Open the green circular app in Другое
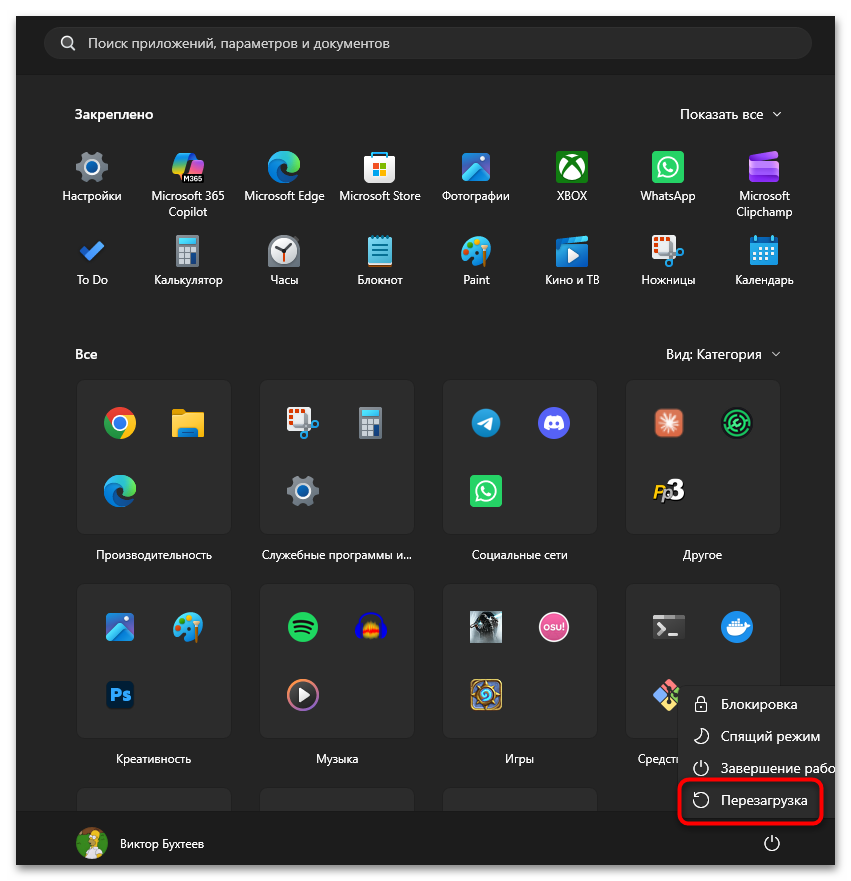 [x=736, y=423]
